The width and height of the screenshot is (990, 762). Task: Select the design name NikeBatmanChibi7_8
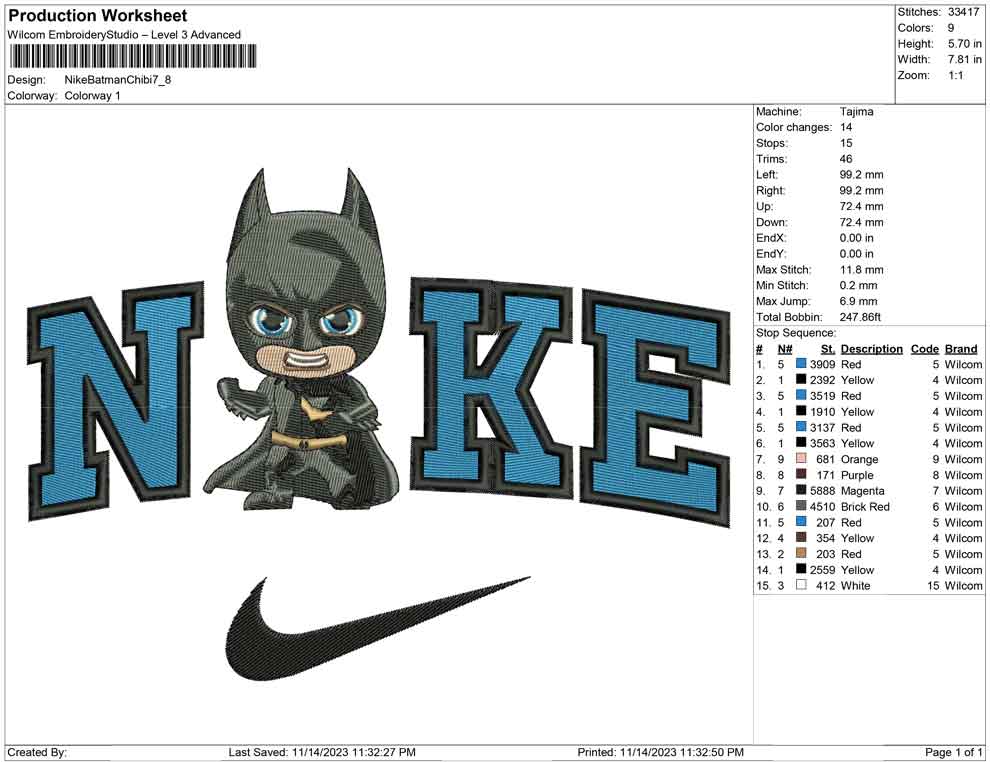click(117, 80)
